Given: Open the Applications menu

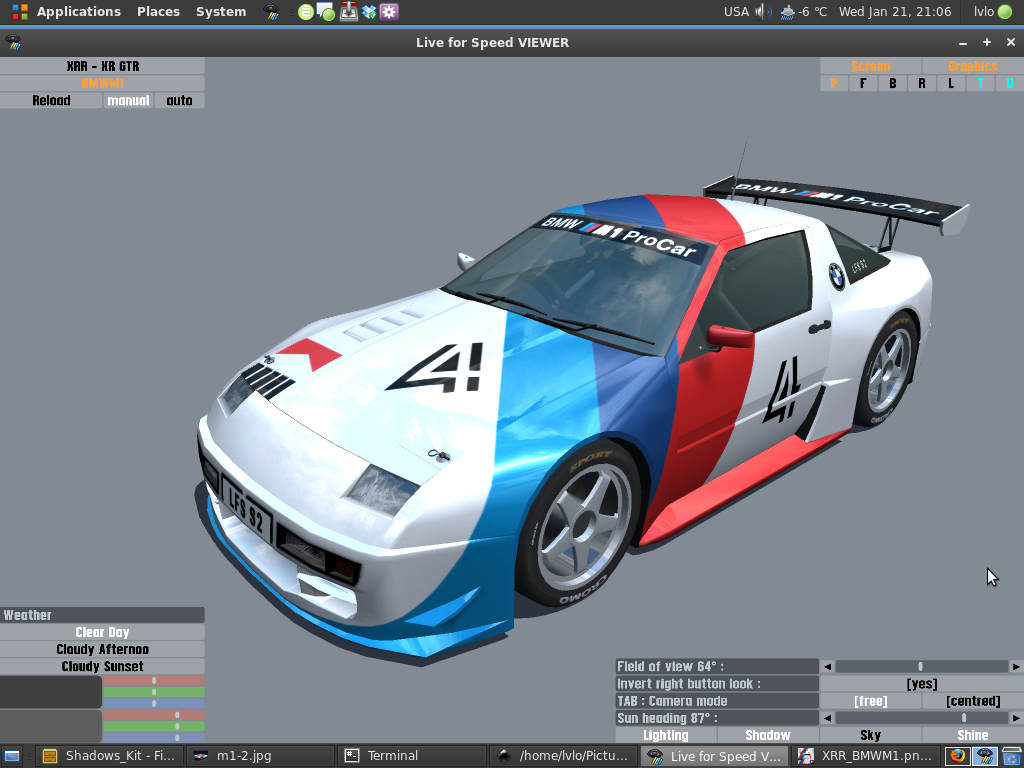Looking at the screenshot, I should click(78, 12).
